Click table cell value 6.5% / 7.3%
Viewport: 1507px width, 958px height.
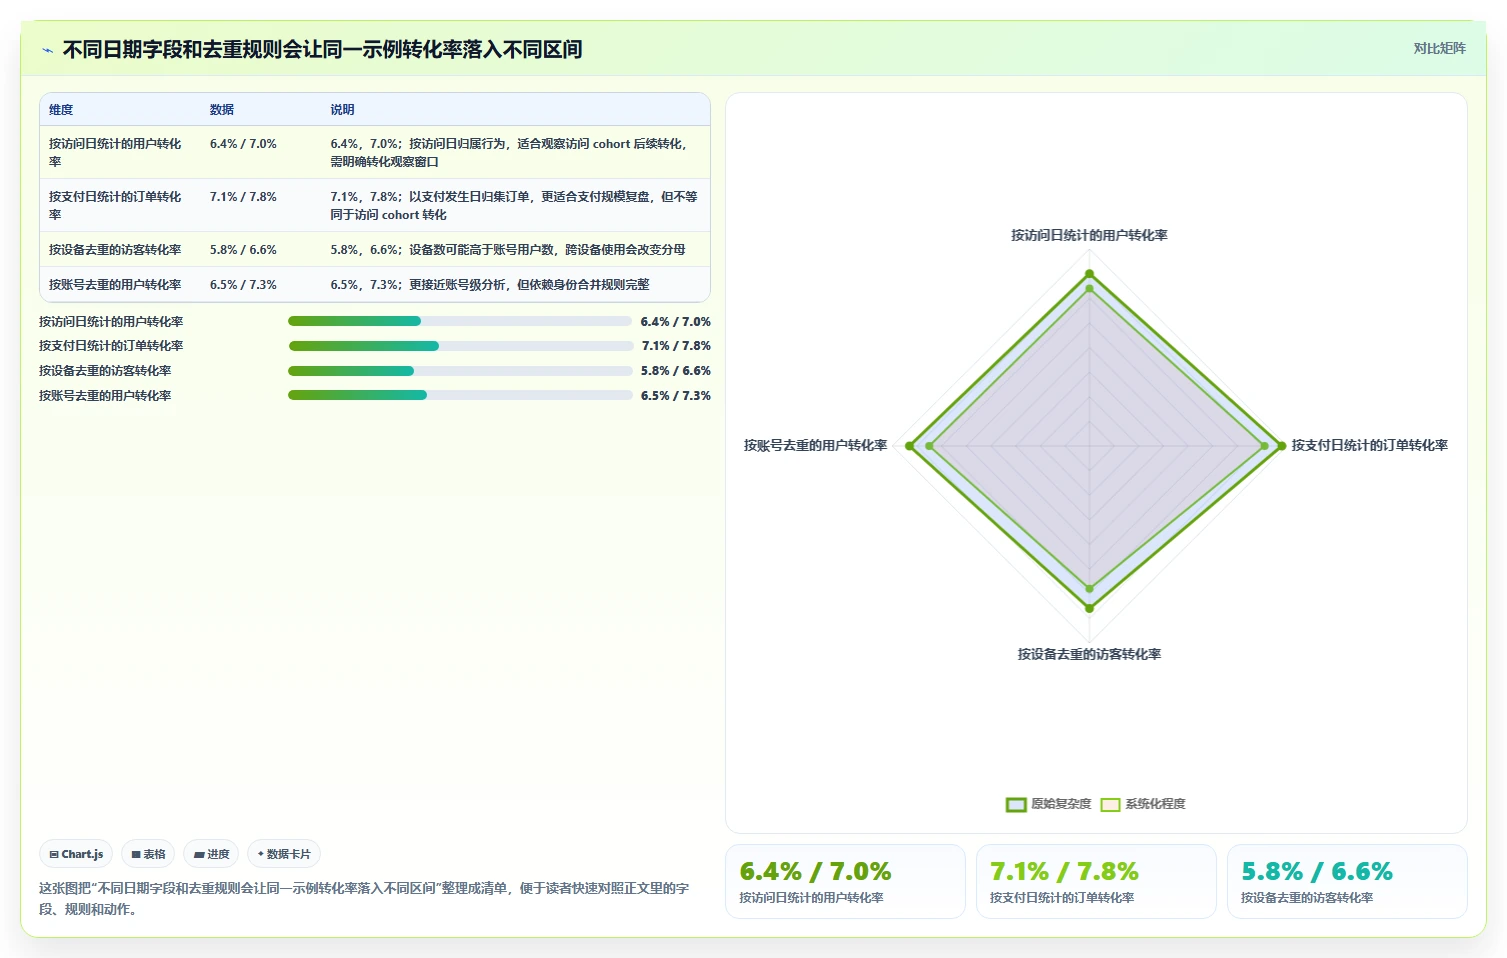243,285
